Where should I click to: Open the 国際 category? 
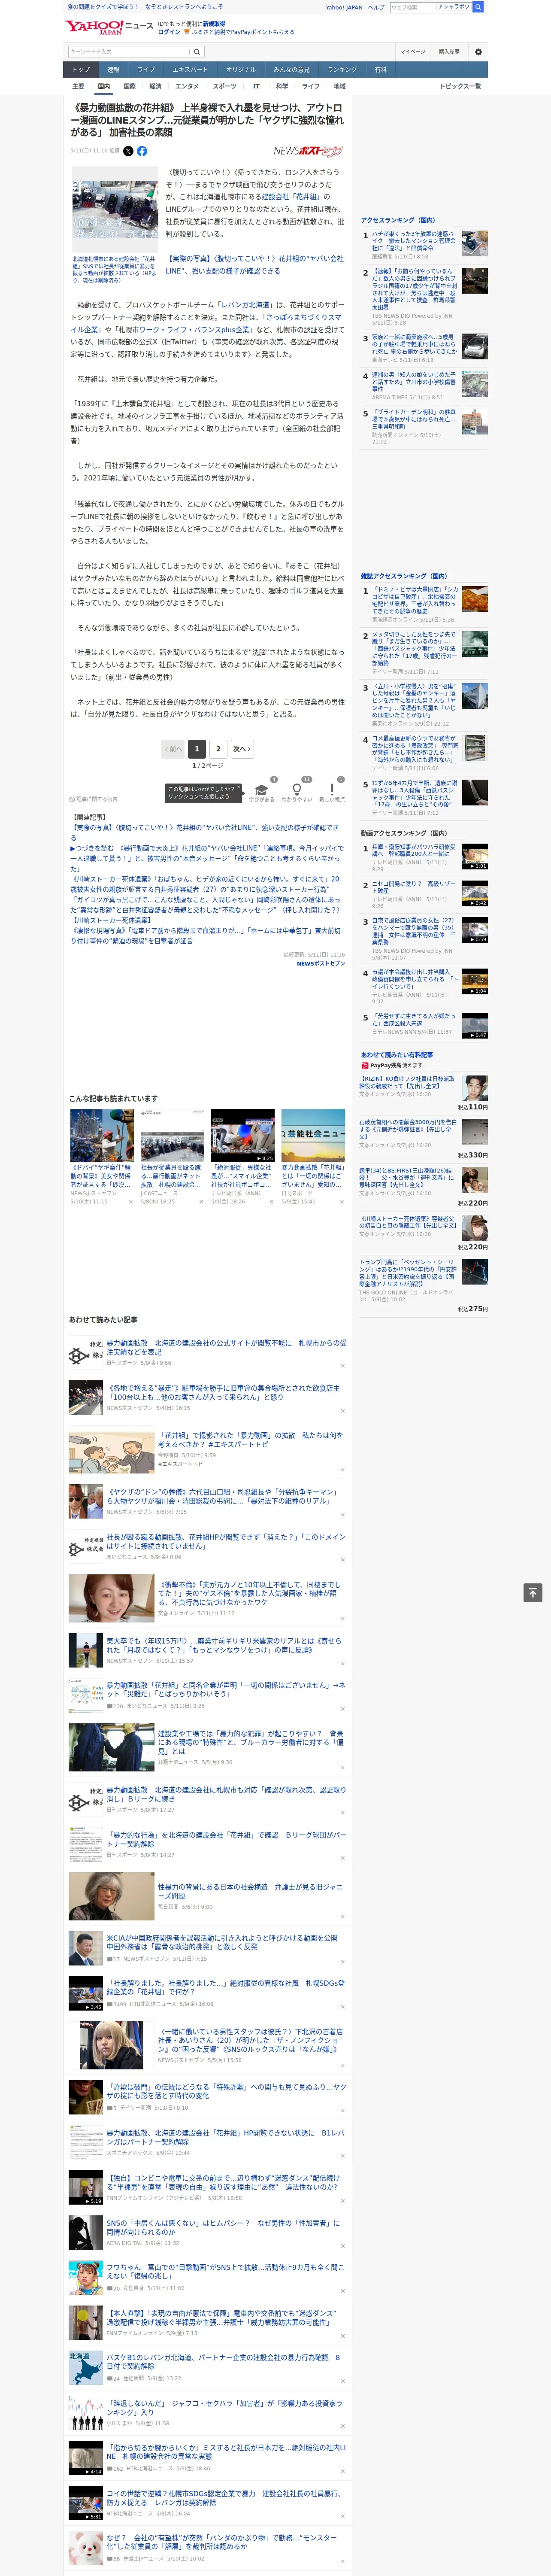(x=129, y=86)
